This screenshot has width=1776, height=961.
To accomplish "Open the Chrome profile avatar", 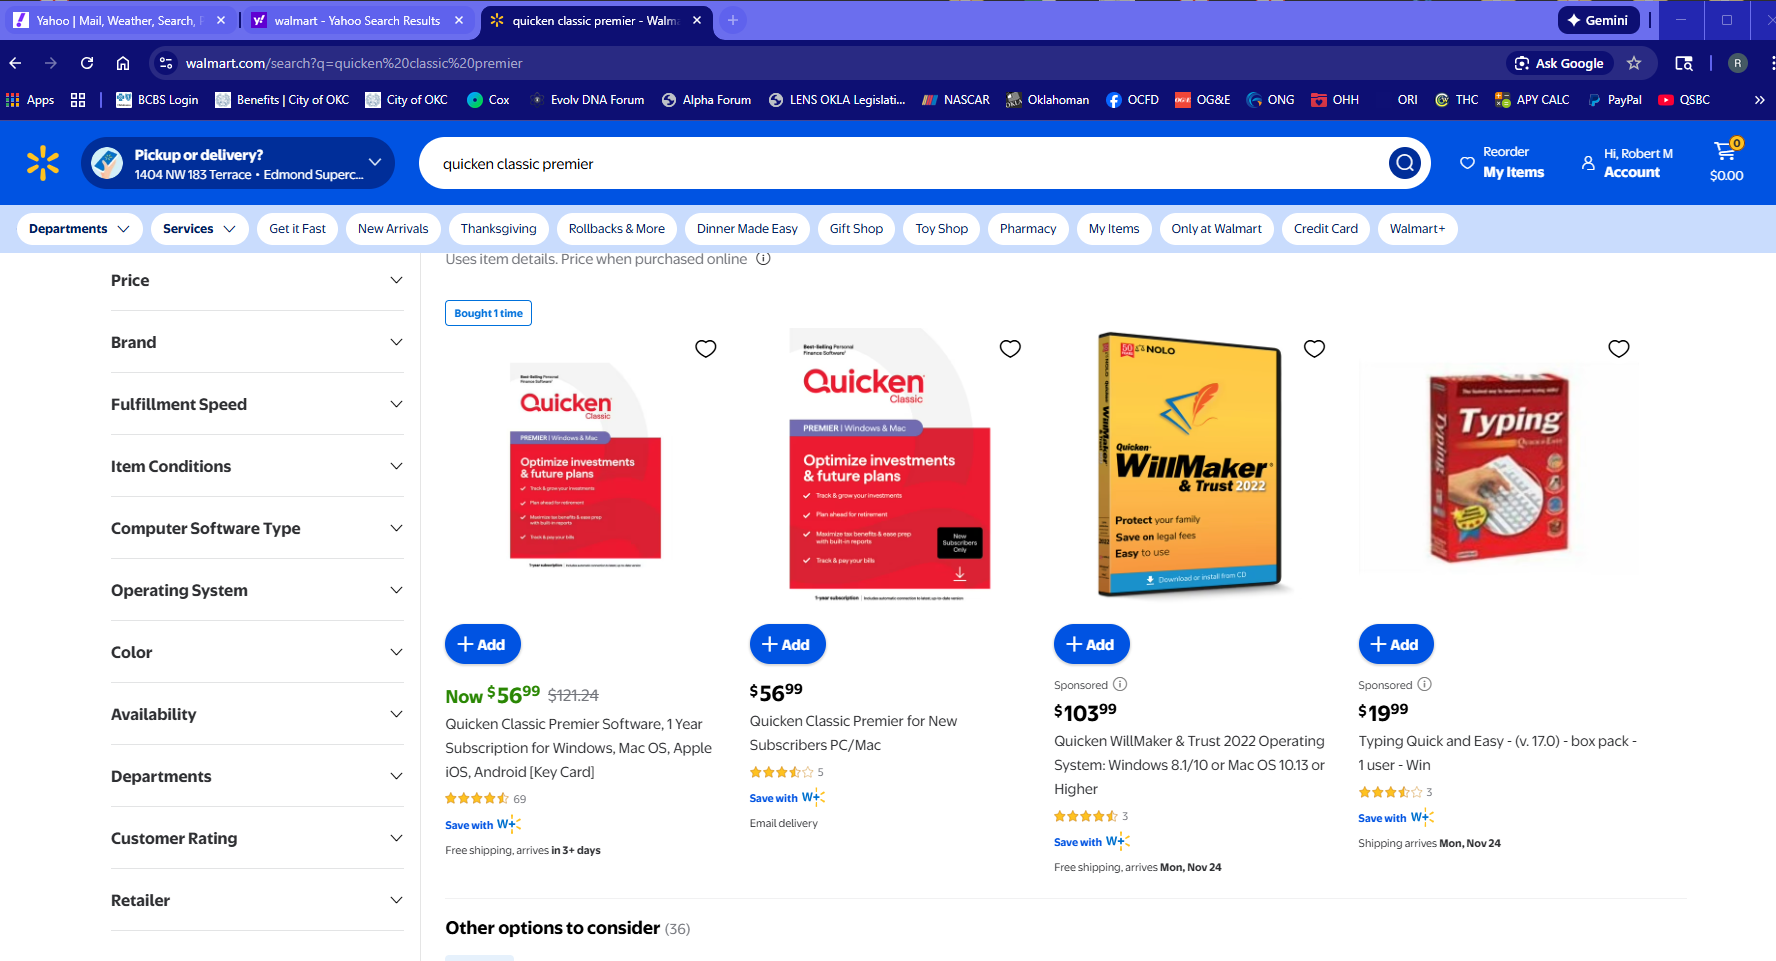I will (1738, 63).
